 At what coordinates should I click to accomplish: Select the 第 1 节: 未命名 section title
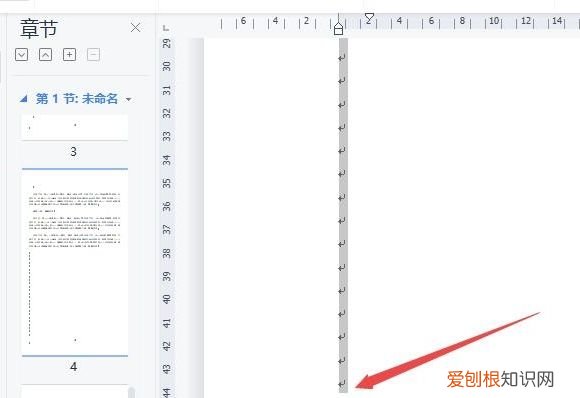pos(77,99)
